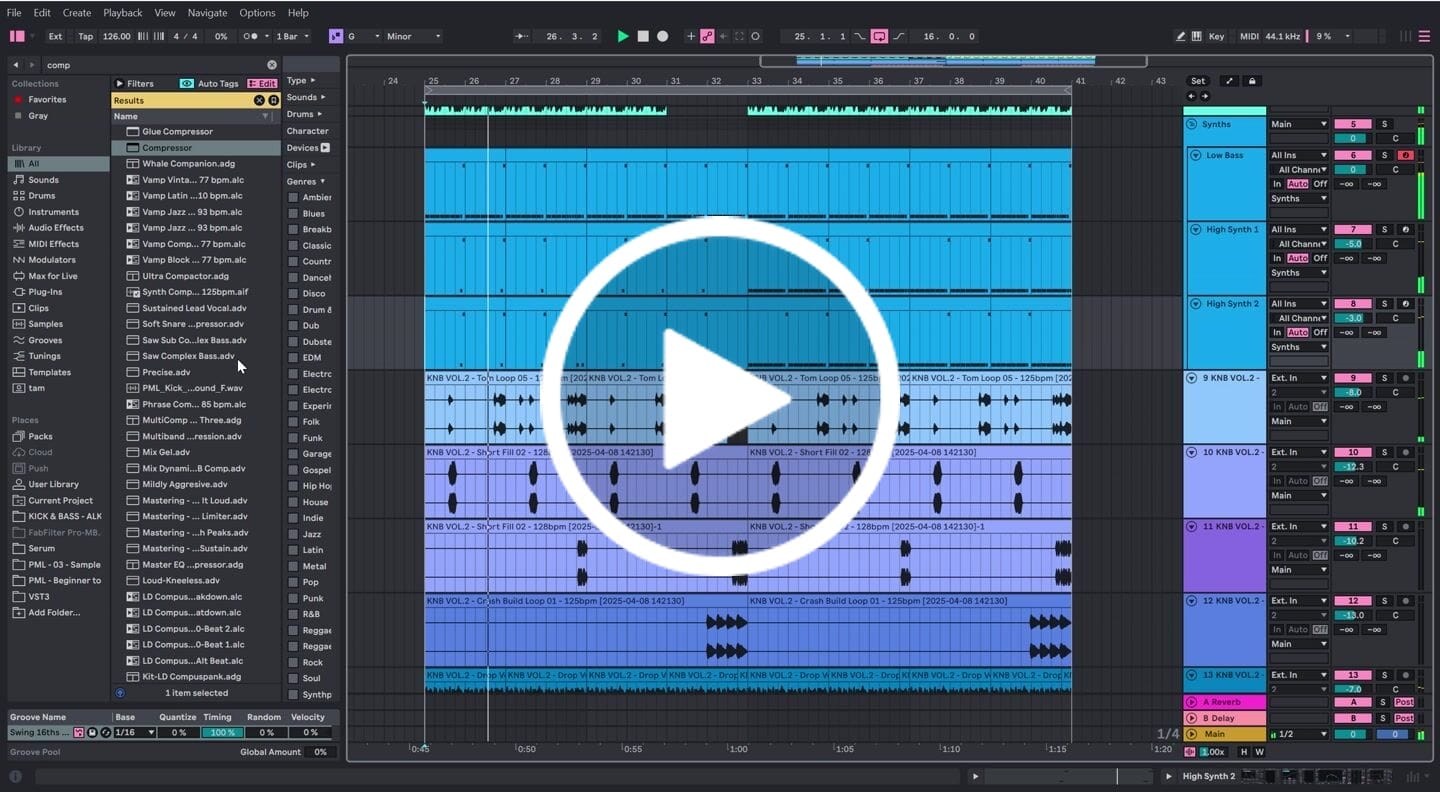This screenshot has width=1440, height=792.
Task: Toggle the Metronome button
Action: 249,36
